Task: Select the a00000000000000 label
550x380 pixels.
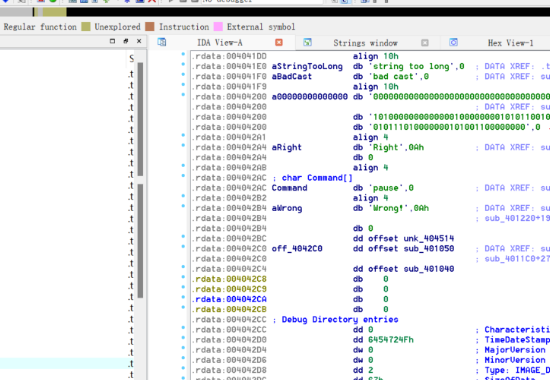Action: 310,96
